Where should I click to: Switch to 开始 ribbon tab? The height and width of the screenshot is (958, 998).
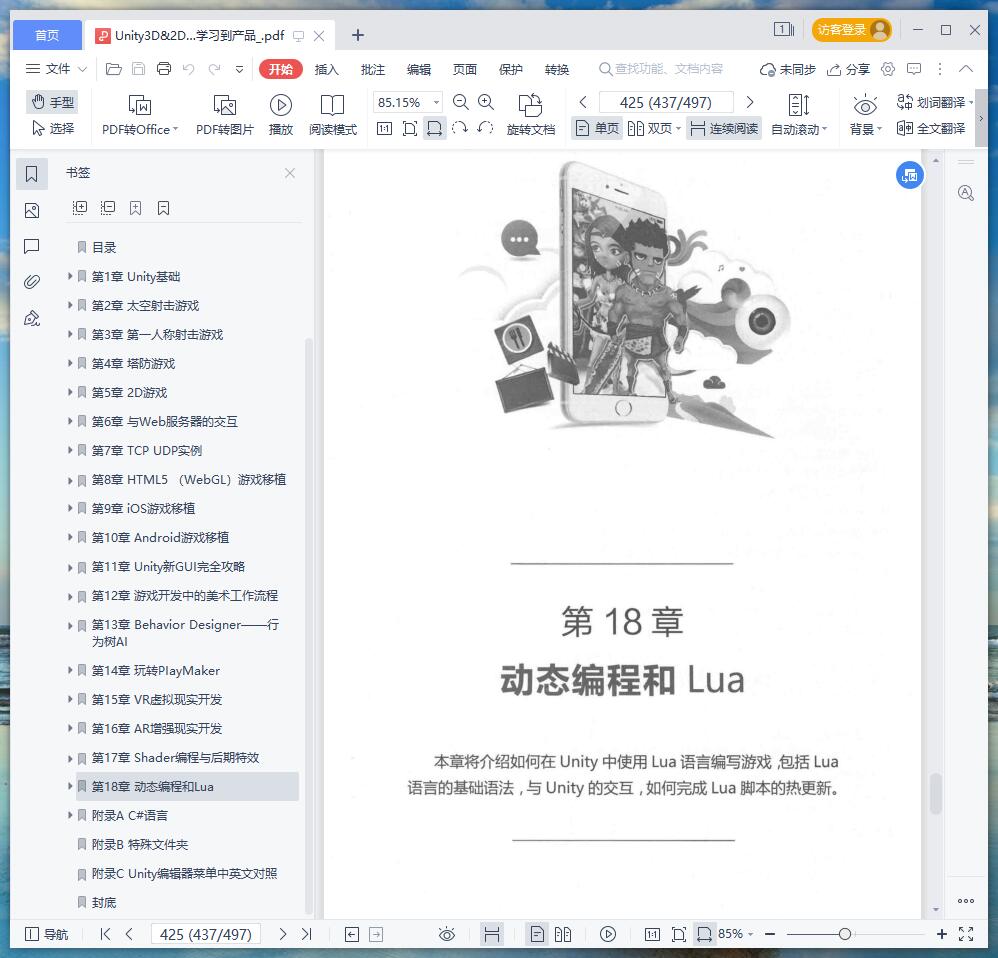click(281, 69)
